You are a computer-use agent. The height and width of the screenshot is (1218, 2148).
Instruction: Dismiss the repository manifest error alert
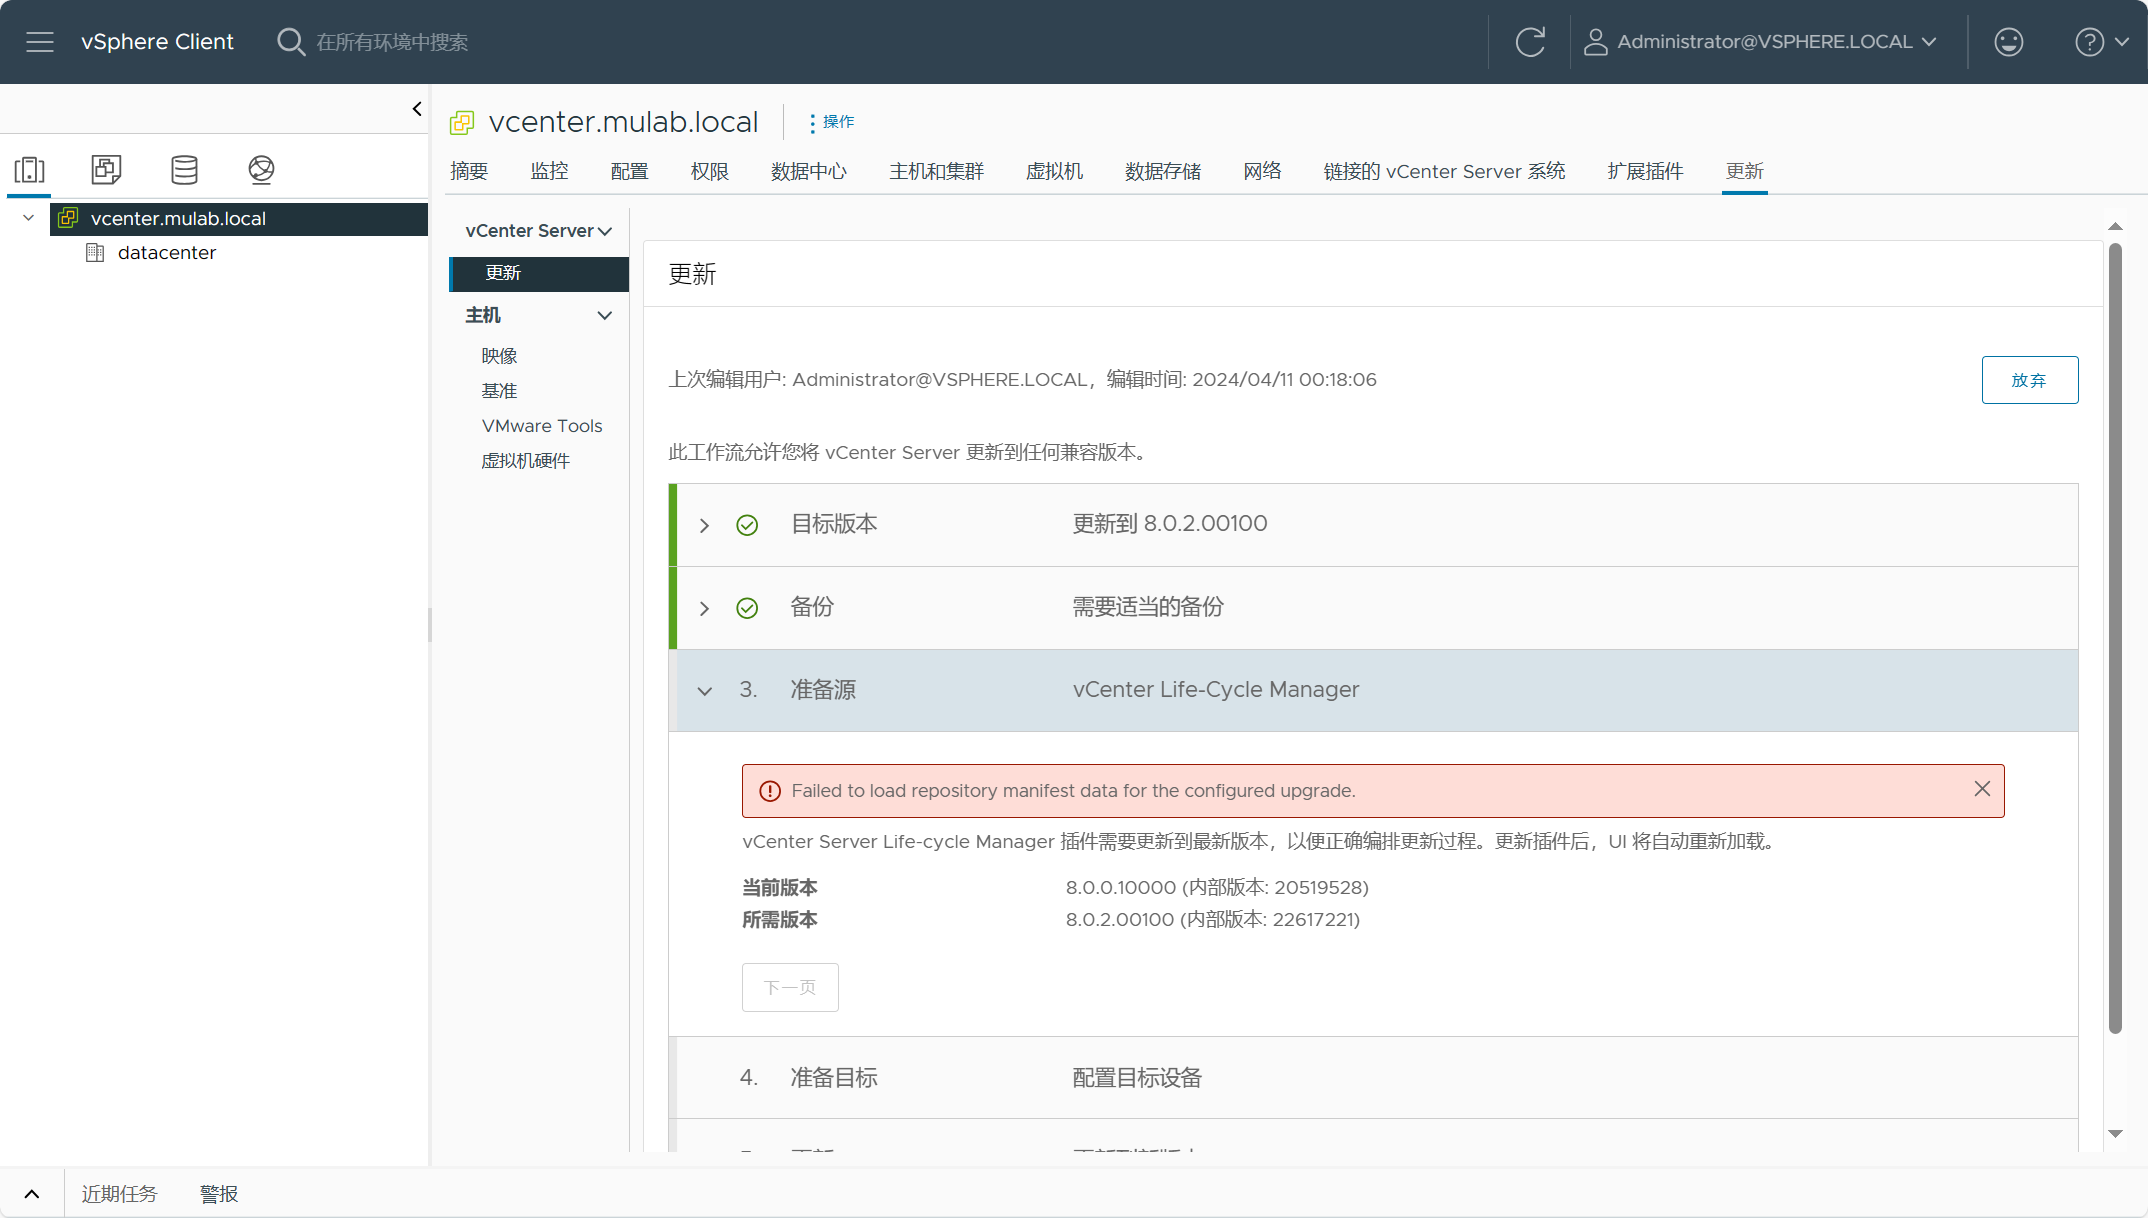point(1982,789)
